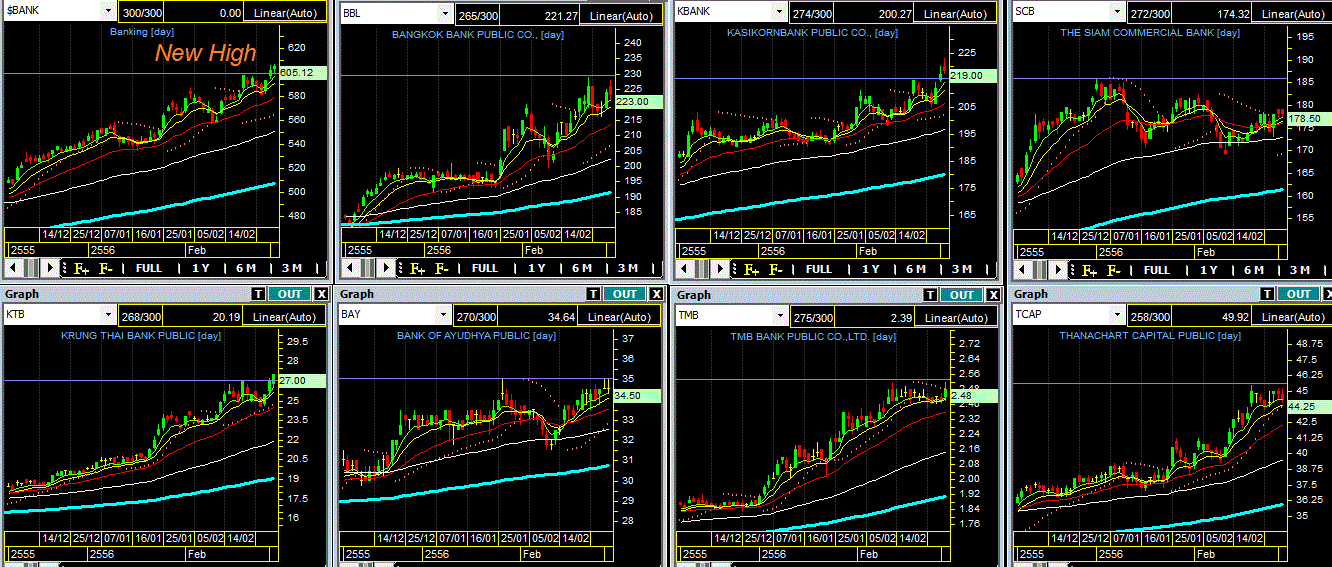Click the right scroll arrow under SCB chart
This screenshot has height=567, width=1332.
tap(1059, 269)
